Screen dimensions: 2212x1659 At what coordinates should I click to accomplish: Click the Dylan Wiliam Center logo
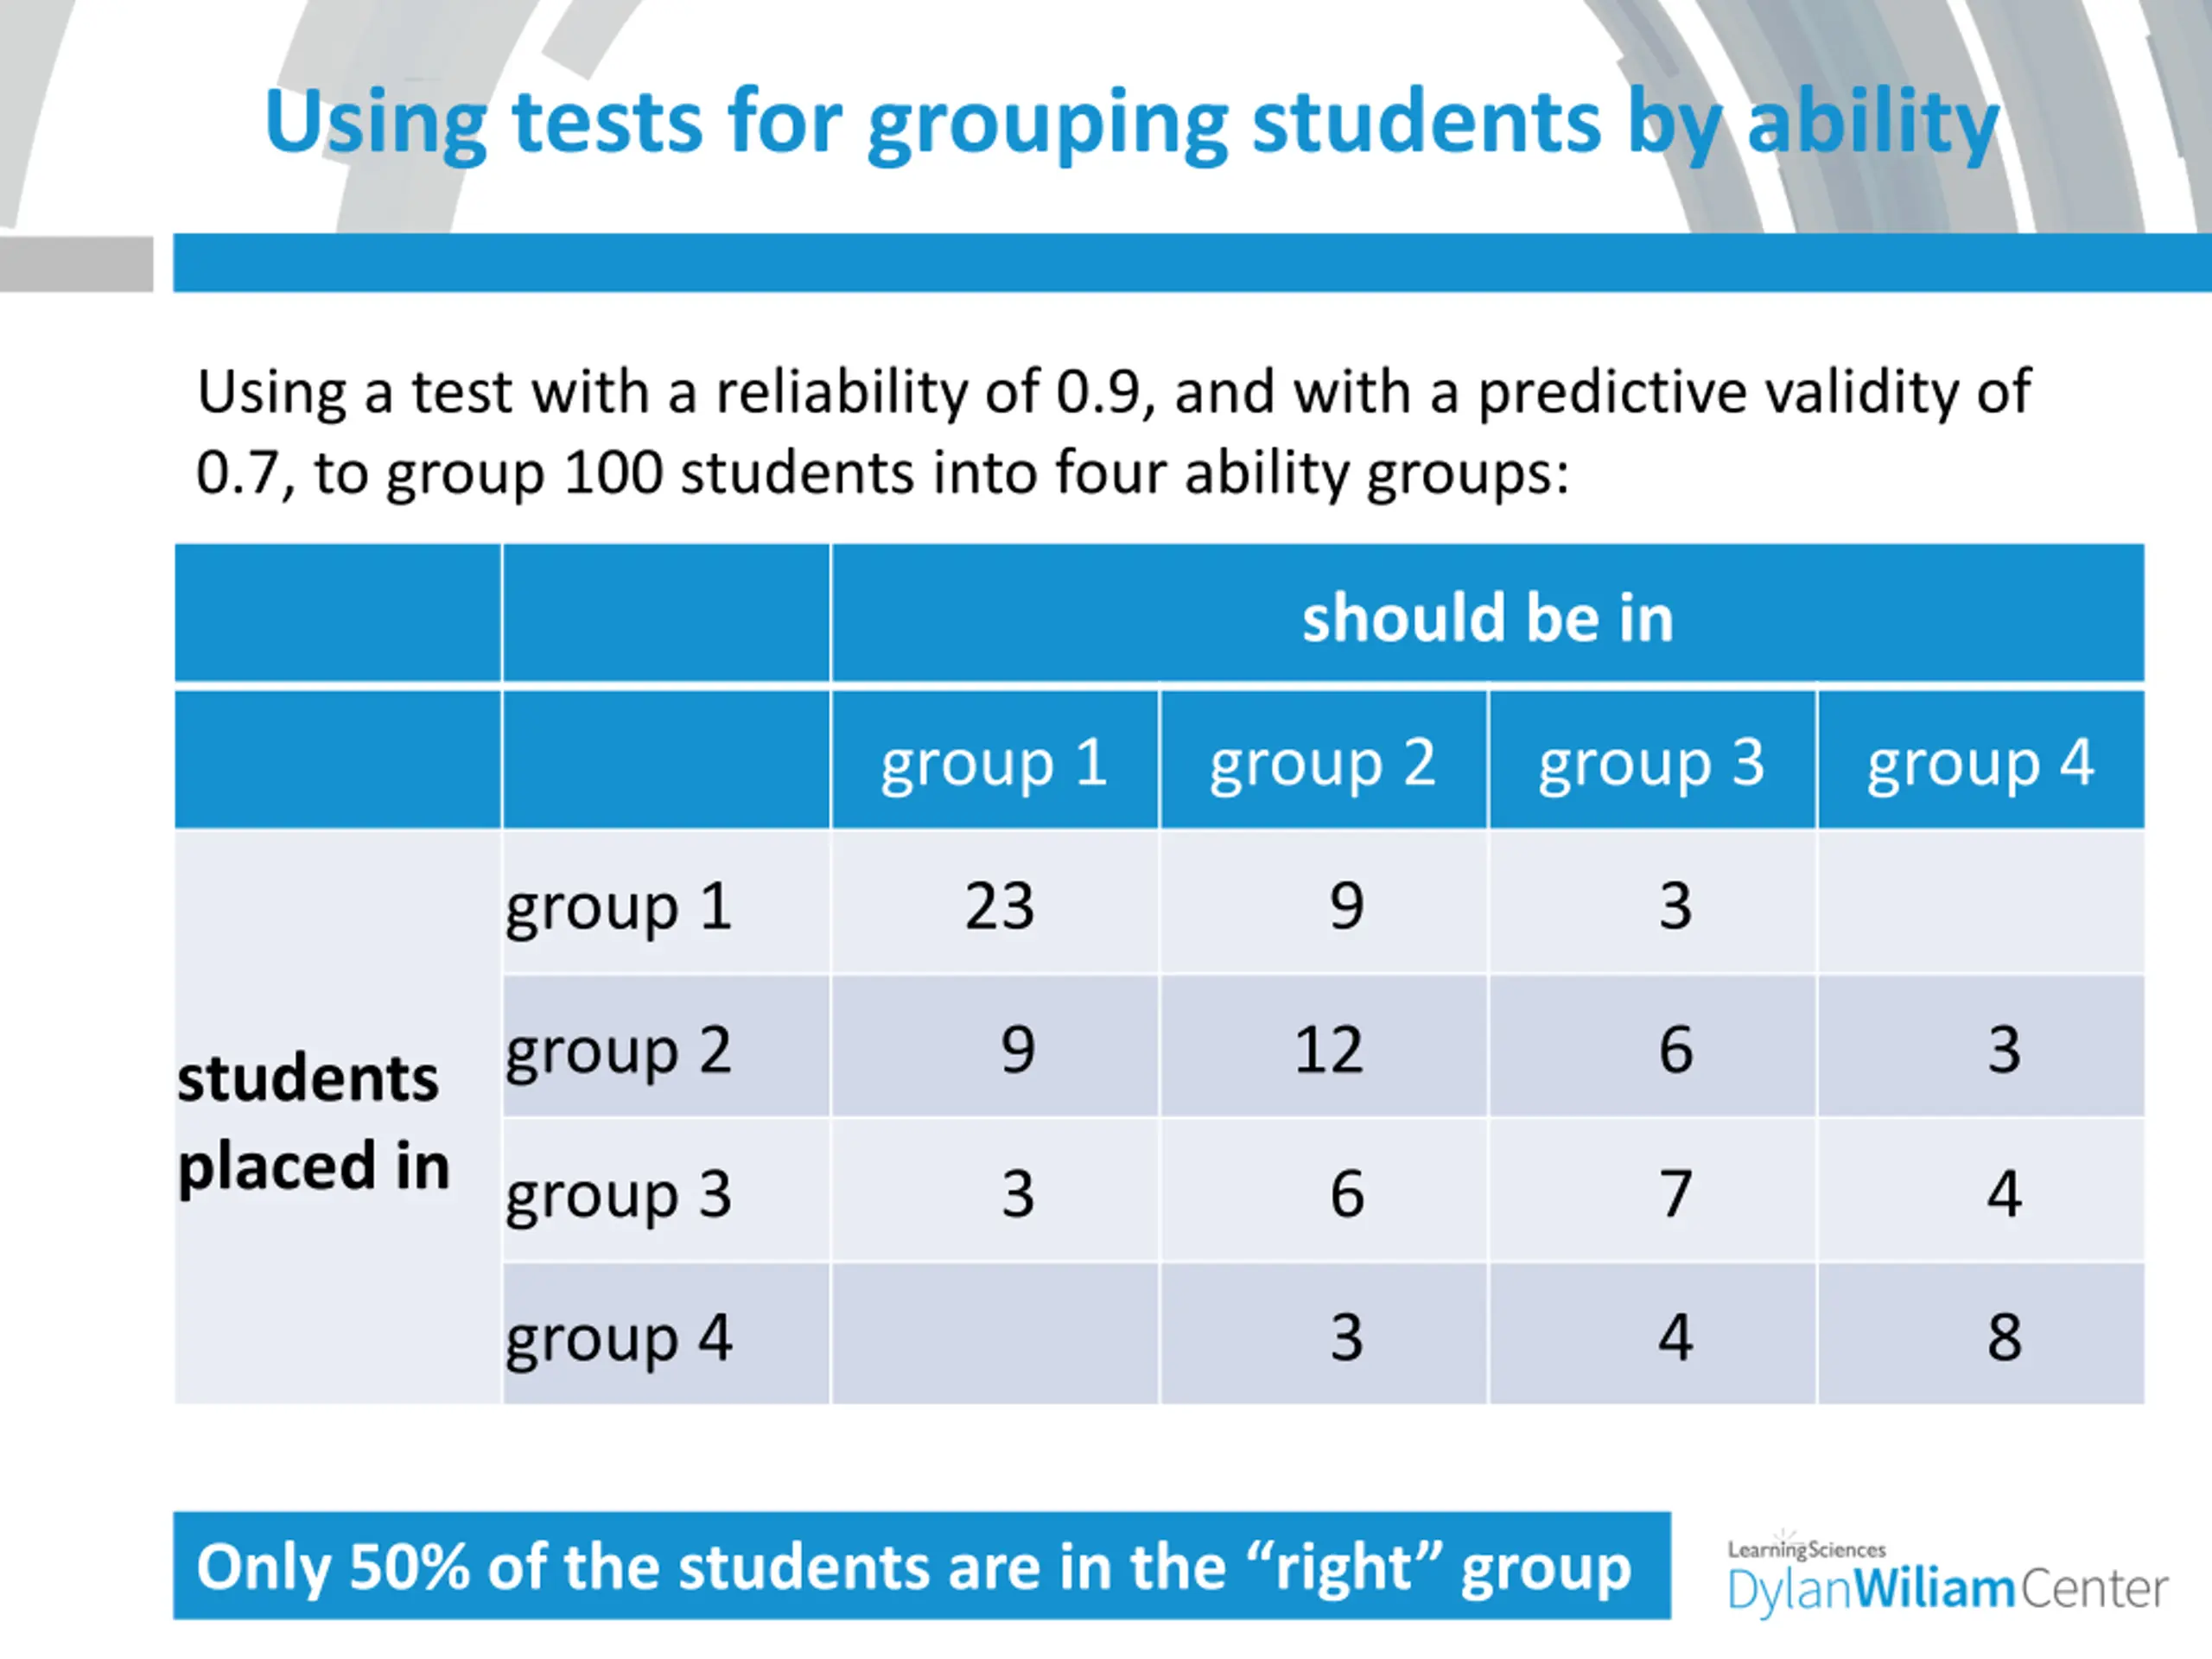tap(1946, 1577)
